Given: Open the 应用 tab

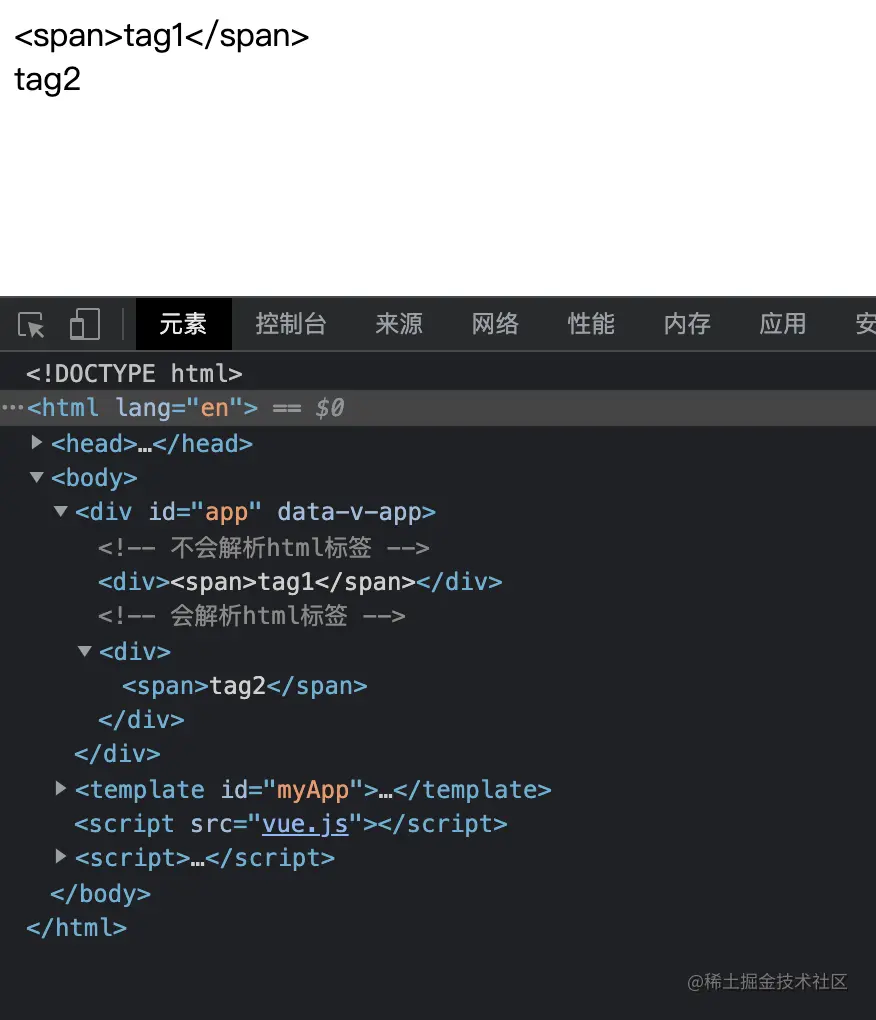Looking at the screenshot, I should 782,324.
